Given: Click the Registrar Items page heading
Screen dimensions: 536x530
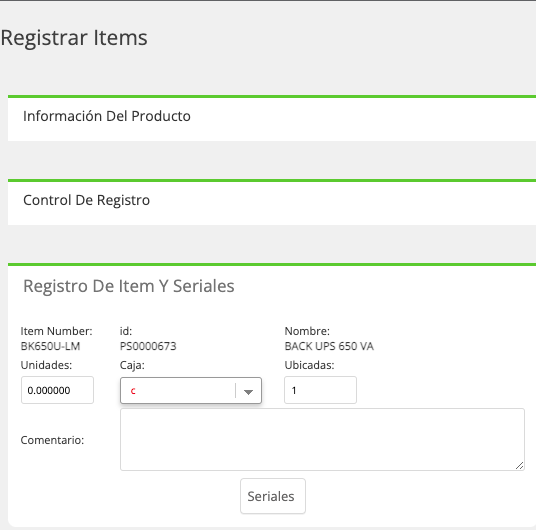Looking at the screenshot, I should coord(74,38).
